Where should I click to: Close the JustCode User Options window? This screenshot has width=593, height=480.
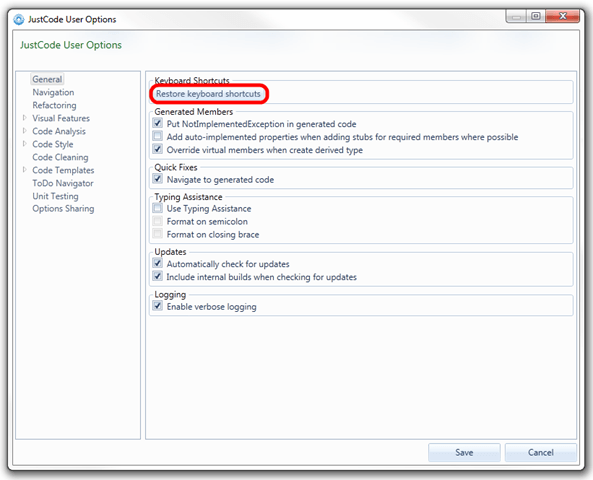[562, 17]
